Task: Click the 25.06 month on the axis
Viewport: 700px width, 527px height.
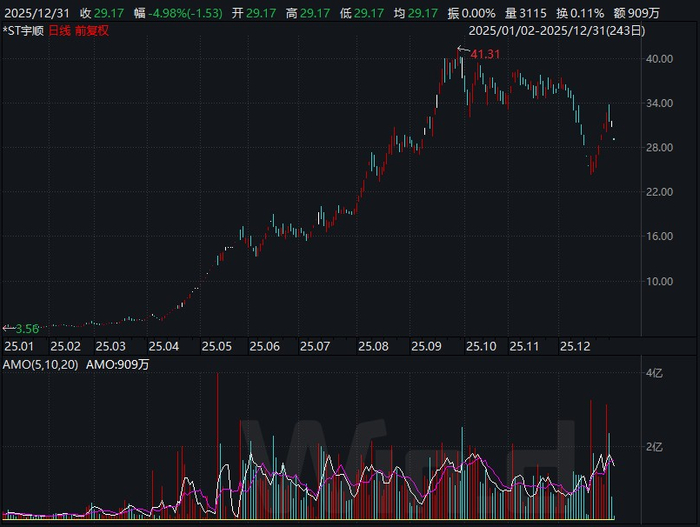Action: point(264,346)
